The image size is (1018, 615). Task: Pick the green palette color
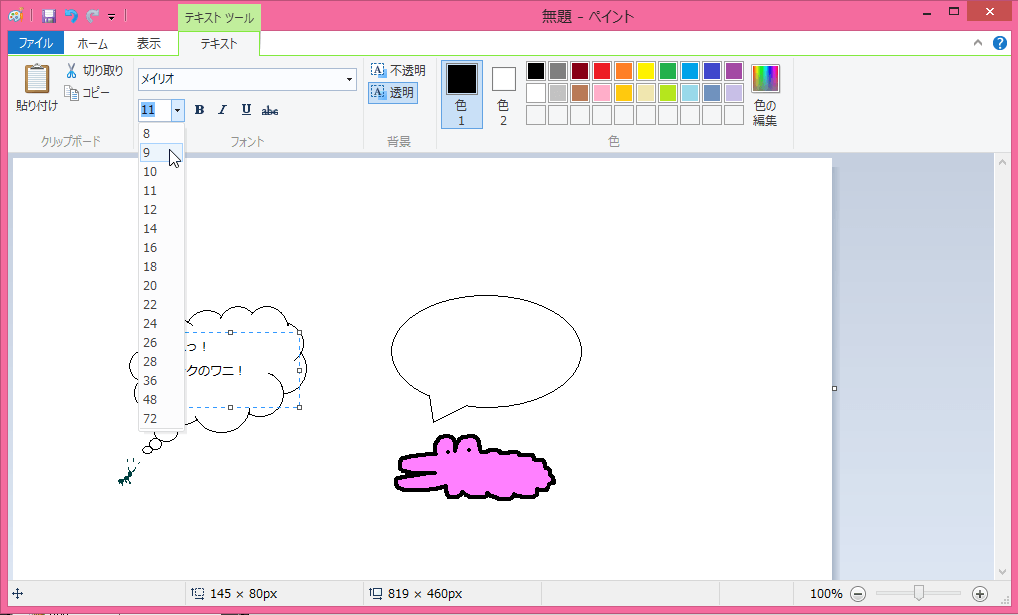pos(668,70)
